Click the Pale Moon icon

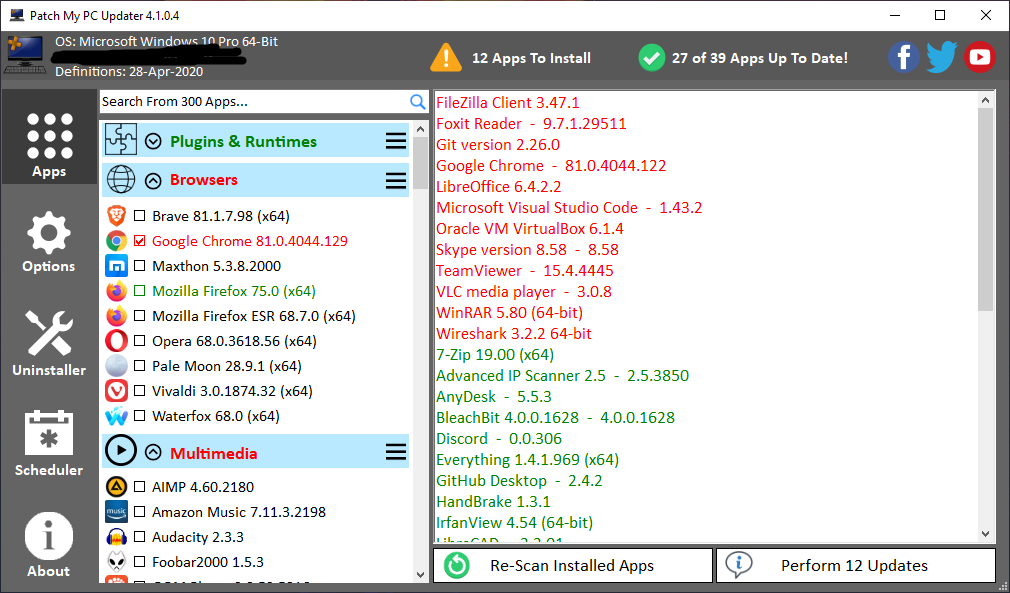click(x=117, y=366)
